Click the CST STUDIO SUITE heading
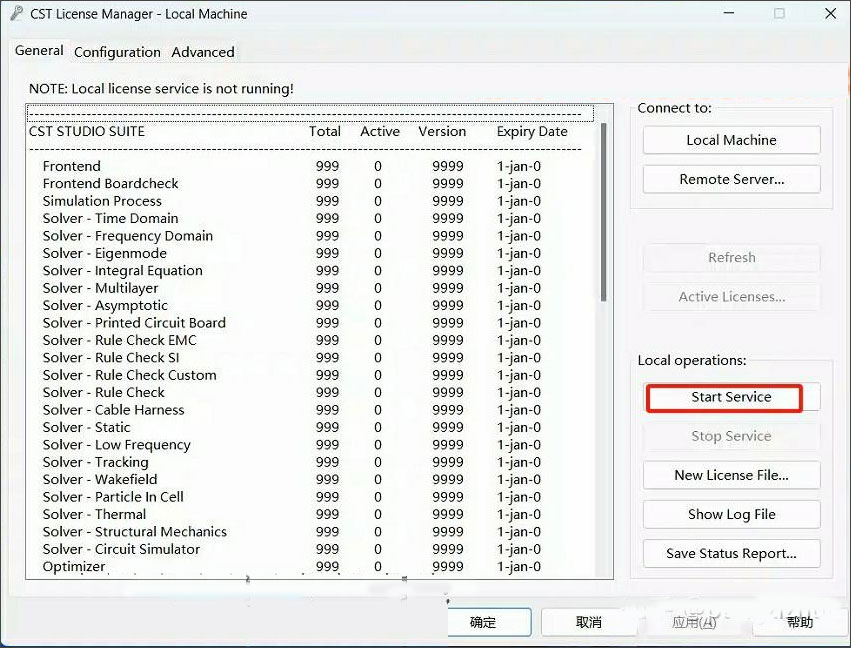This screenshot has height=648, width=851. (x=87, y=131)
